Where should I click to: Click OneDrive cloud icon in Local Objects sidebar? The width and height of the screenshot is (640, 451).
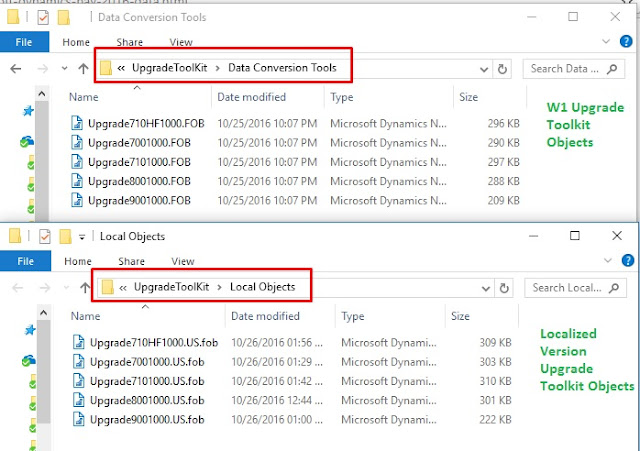28,361
